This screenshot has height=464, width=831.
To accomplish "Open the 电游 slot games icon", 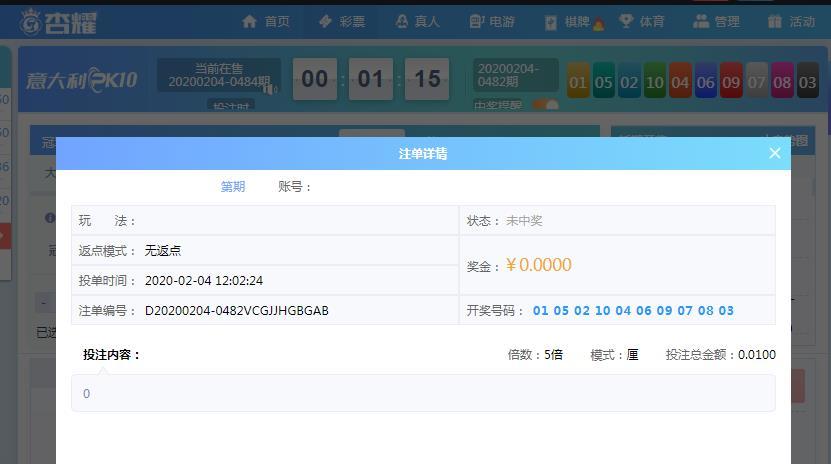I will point(477,21).
